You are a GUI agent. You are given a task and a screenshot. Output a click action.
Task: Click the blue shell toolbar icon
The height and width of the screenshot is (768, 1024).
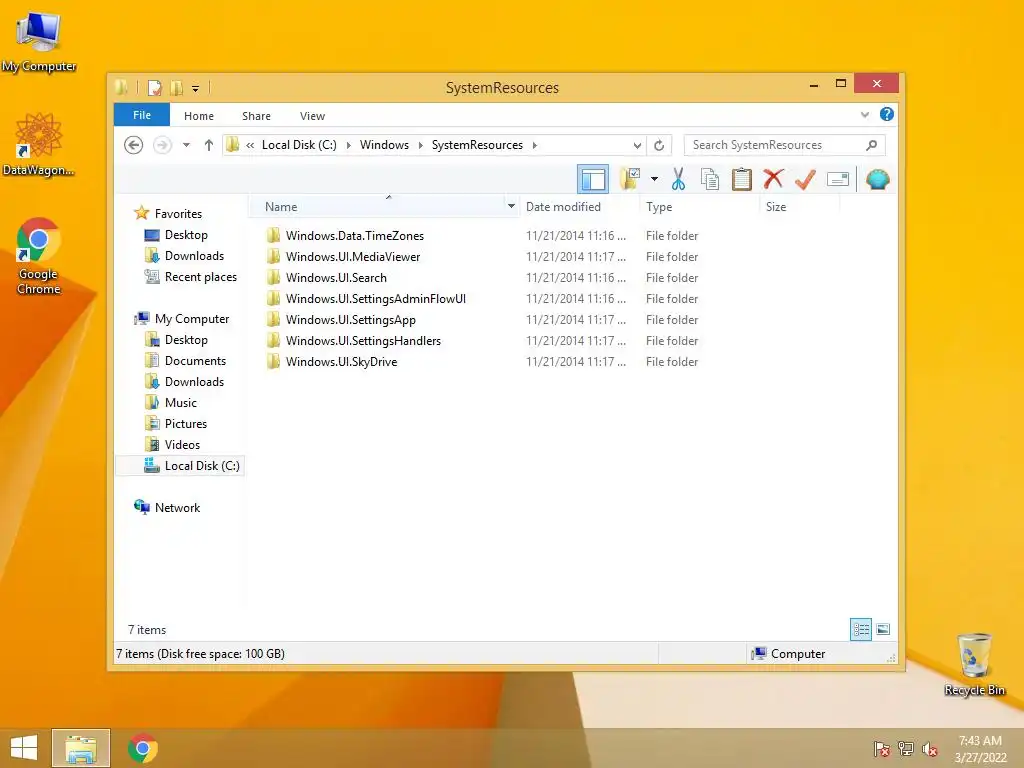pos(878,179)
